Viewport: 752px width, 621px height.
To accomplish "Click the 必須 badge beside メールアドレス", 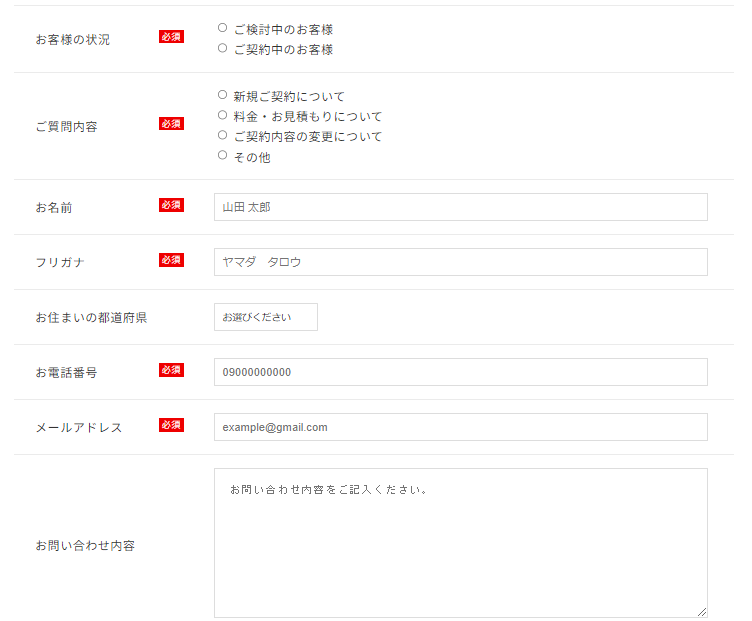I will tap(171, 425).
